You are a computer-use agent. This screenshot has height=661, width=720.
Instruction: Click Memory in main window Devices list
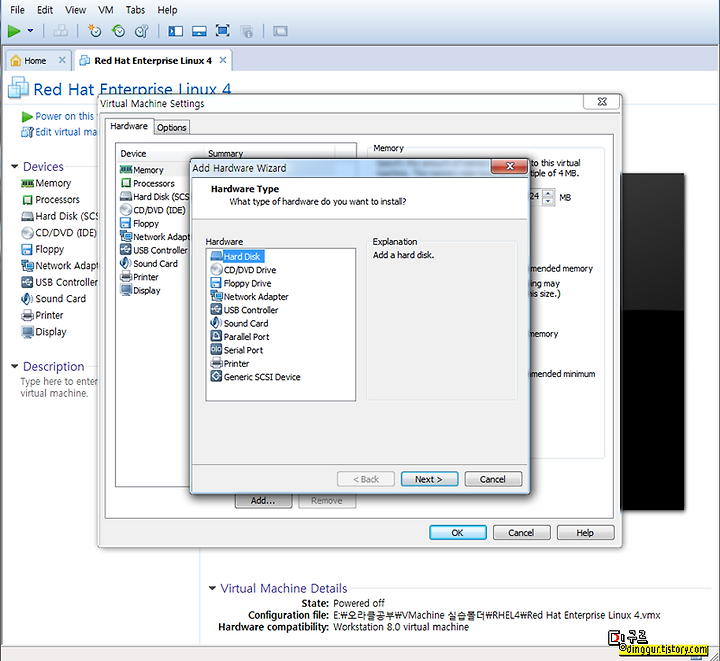pos(46,183)
